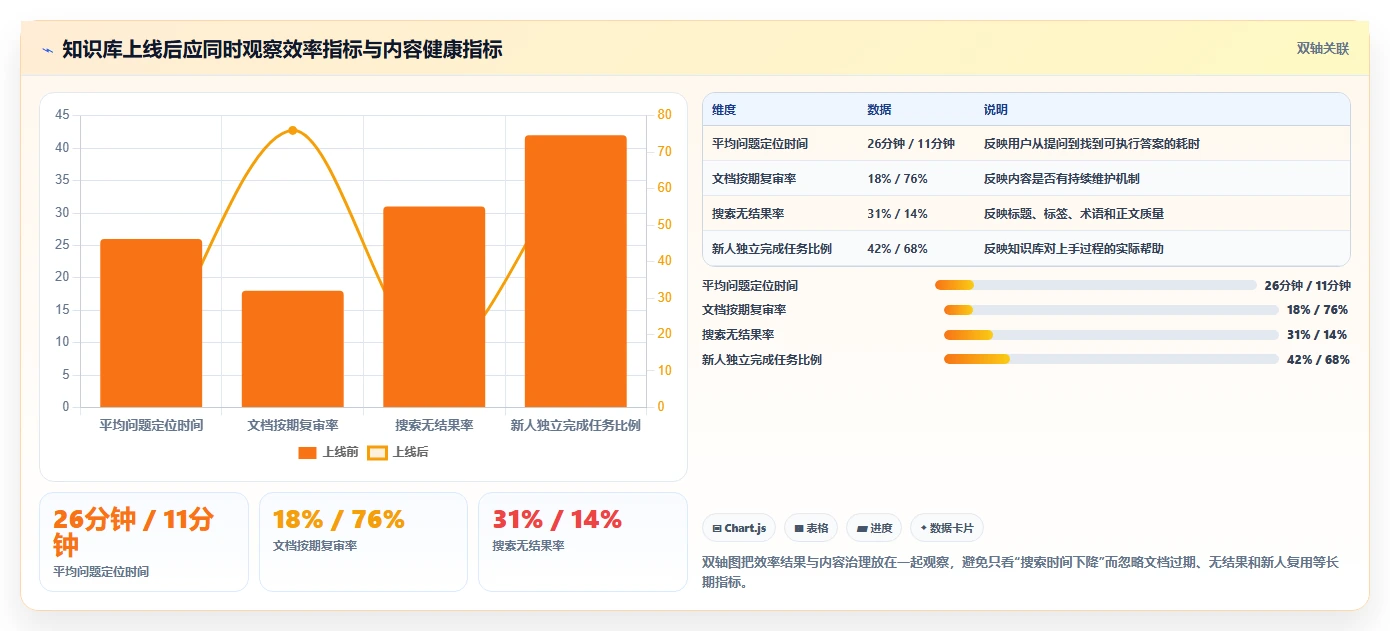Click table cell 新人独立完成任务比例
The image size is (1390, 631).
pyautogui.click(x=772, y=249)
